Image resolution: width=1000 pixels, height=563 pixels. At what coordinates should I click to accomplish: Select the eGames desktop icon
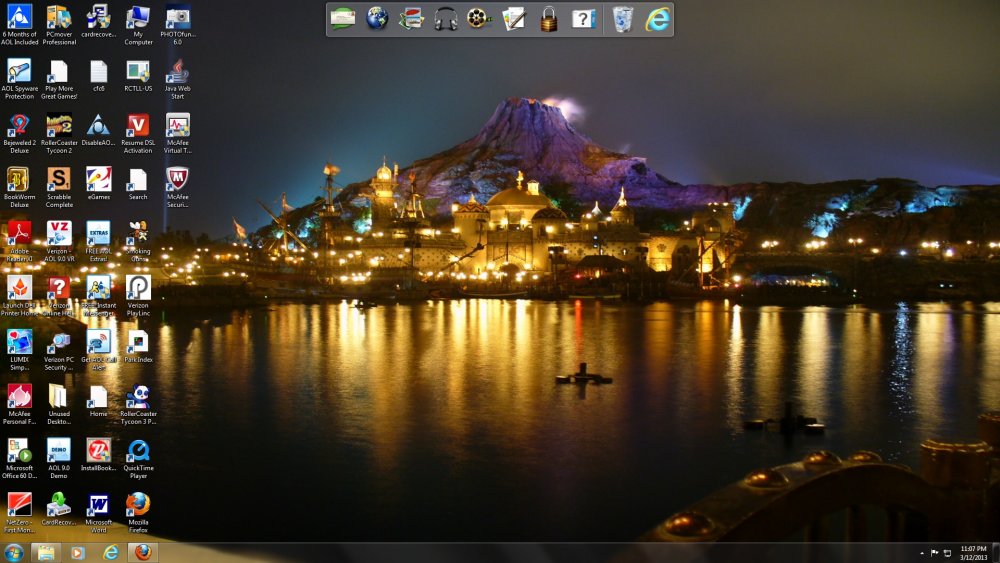coord(98,184)
